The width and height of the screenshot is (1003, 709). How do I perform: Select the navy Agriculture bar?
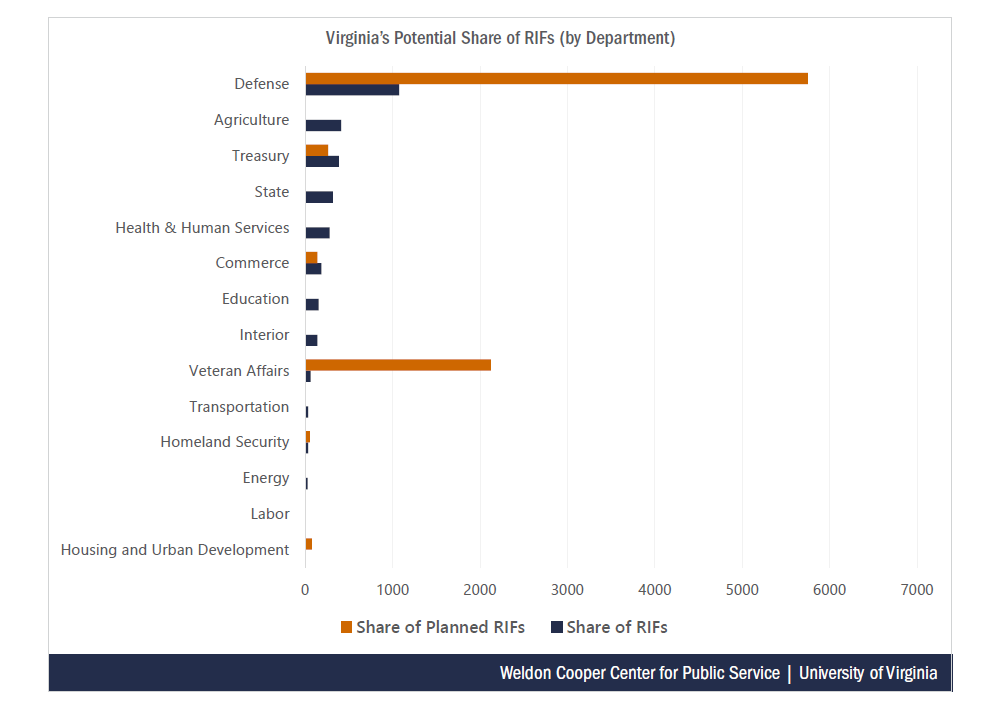click(x=323, y=125)
